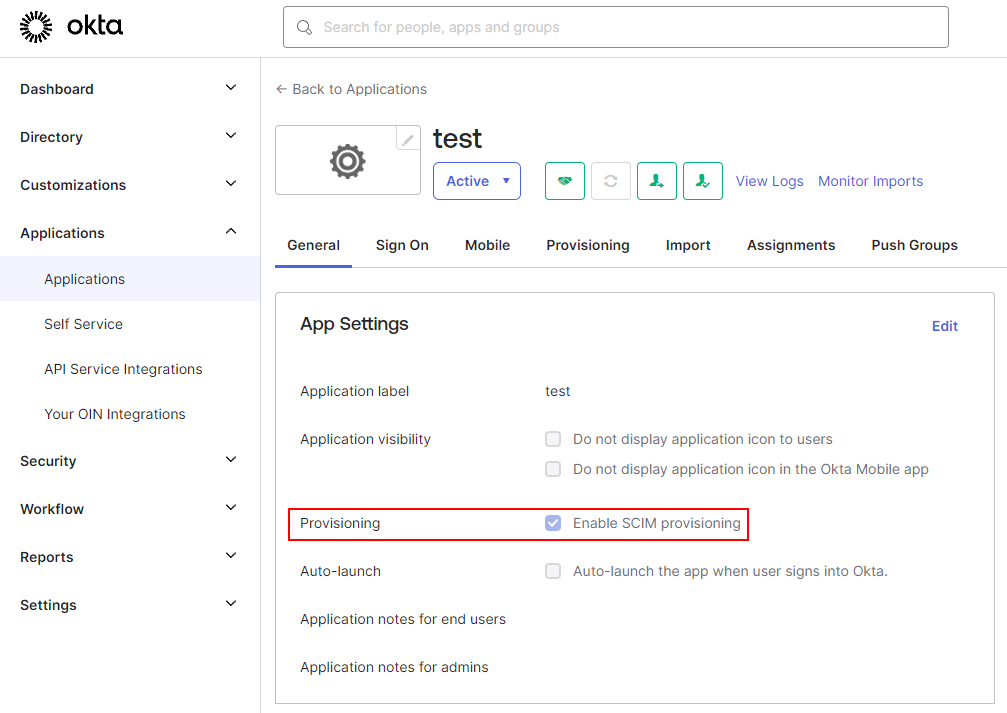The height and width of the screenshot is (713, 1007).
Task: Click the green handshake icon button
Action: (x=565, y=181)
